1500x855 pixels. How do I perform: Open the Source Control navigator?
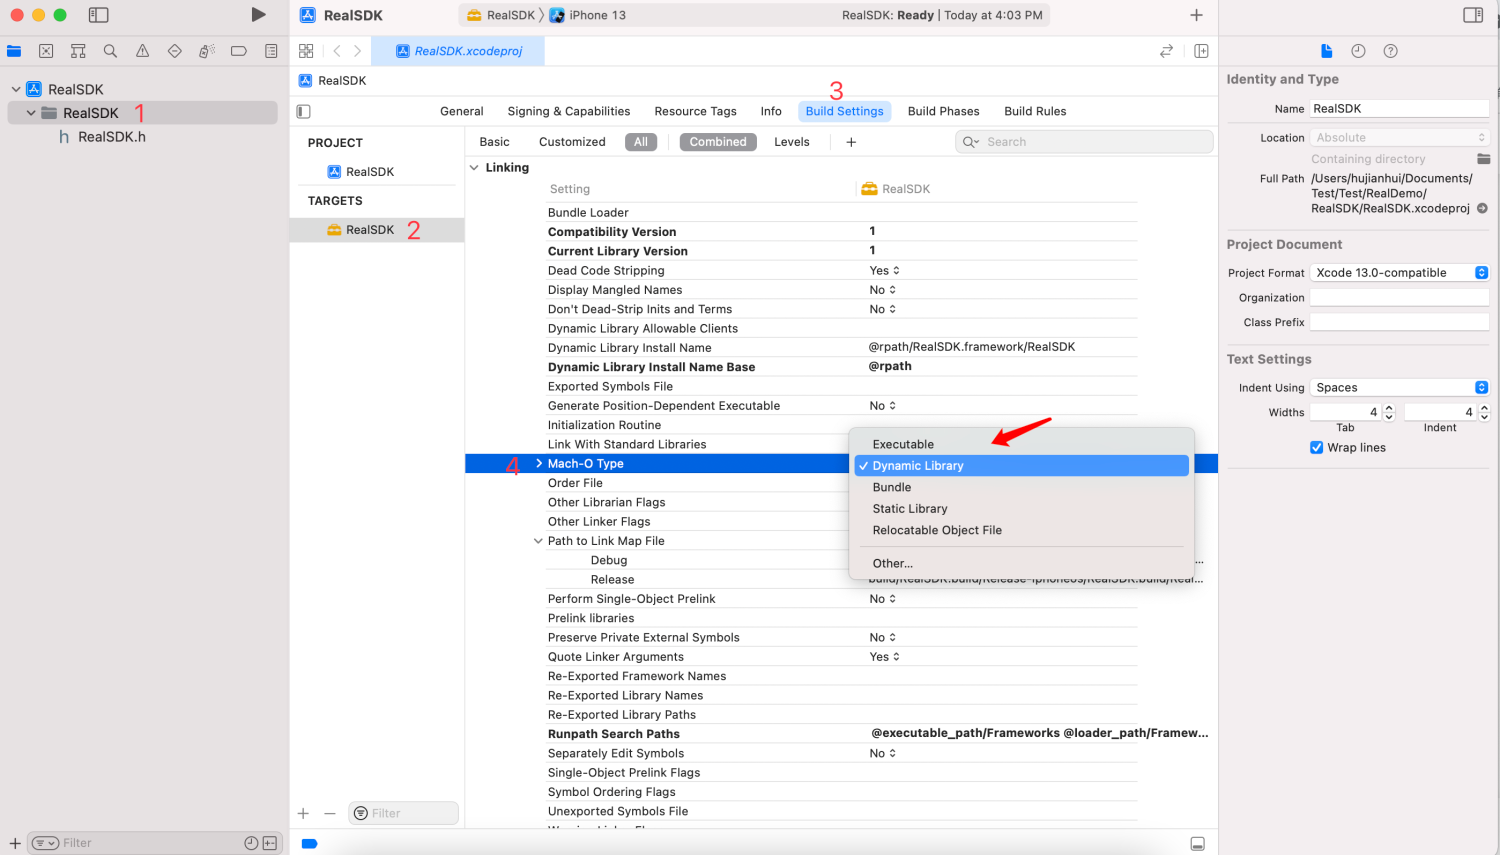tap(46, 51)
